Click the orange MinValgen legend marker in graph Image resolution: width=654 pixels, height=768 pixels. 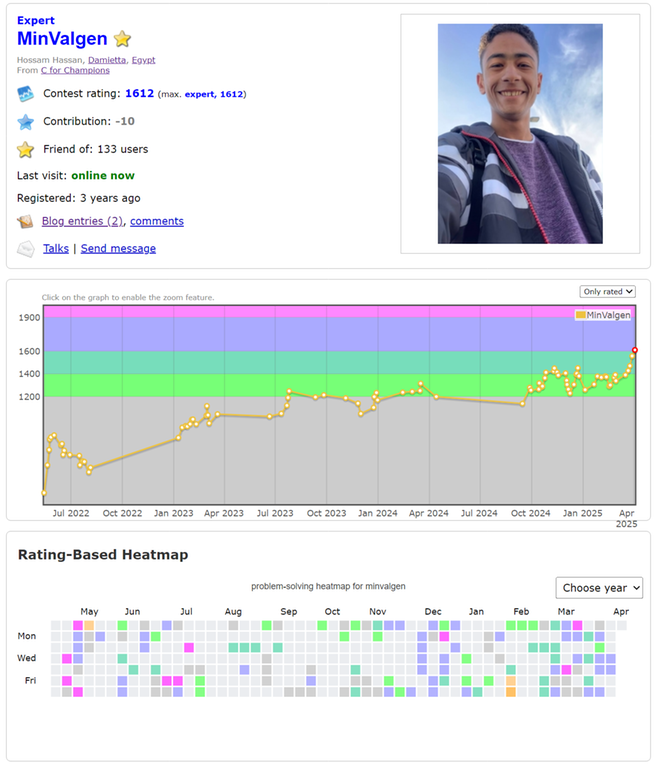point(580,315)
